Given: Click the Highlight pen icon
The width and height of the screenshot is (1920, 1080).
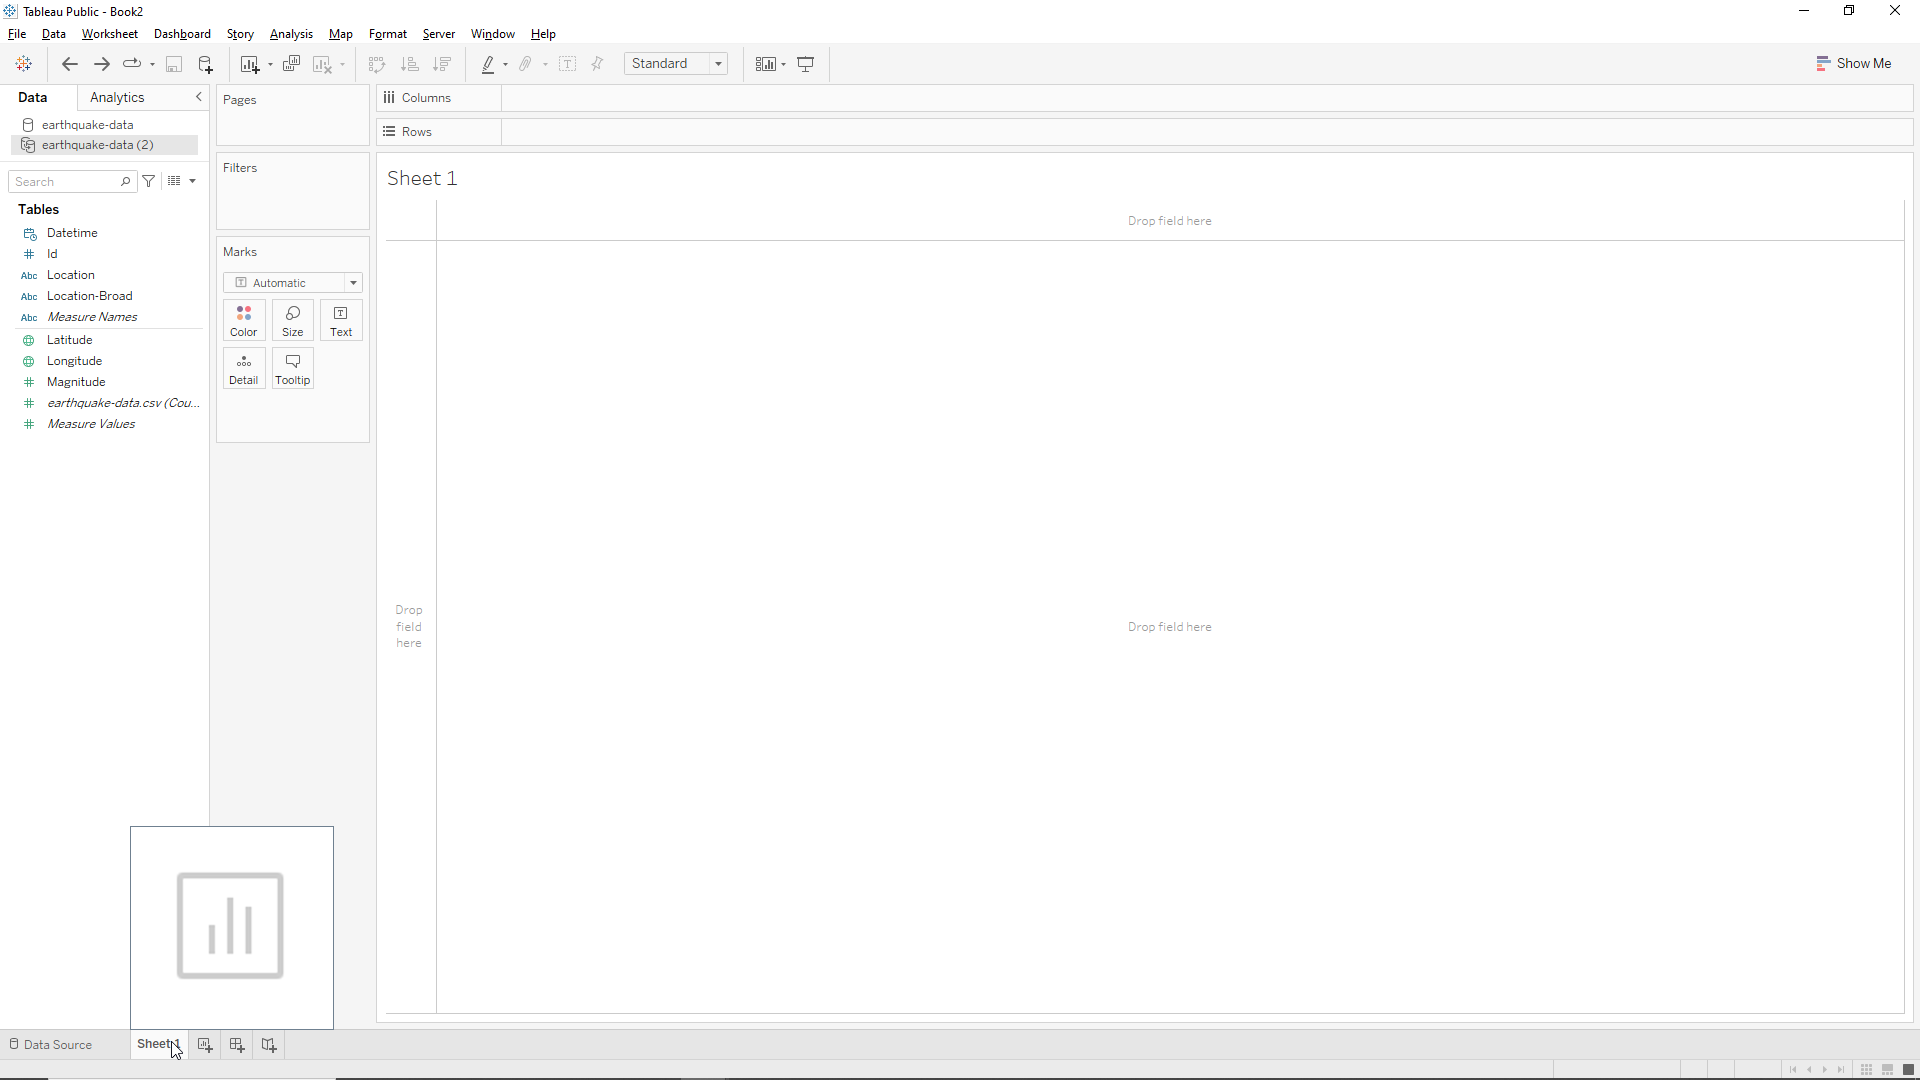Looking at the screenshot, I should point(488,64).
